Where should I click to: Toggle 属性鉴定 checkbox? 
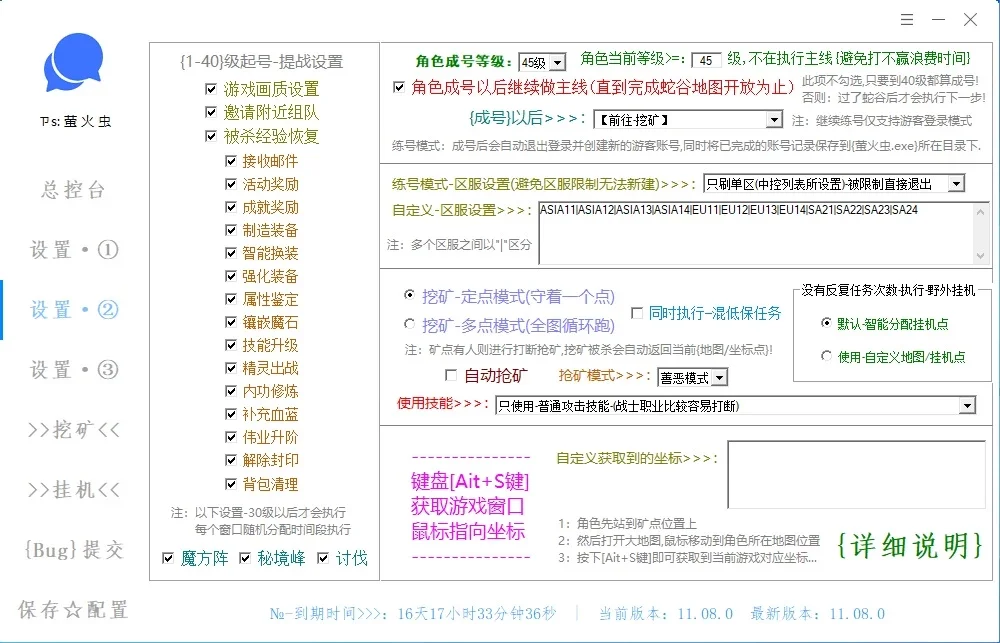[x=231, y=299]
